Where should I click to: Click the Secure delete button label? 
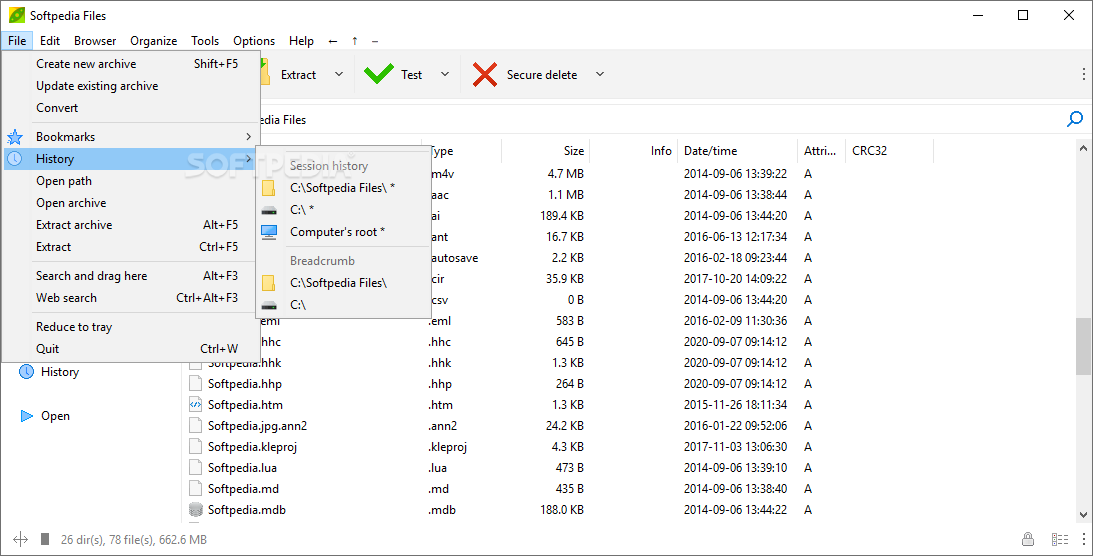click(x=542, y=75)
